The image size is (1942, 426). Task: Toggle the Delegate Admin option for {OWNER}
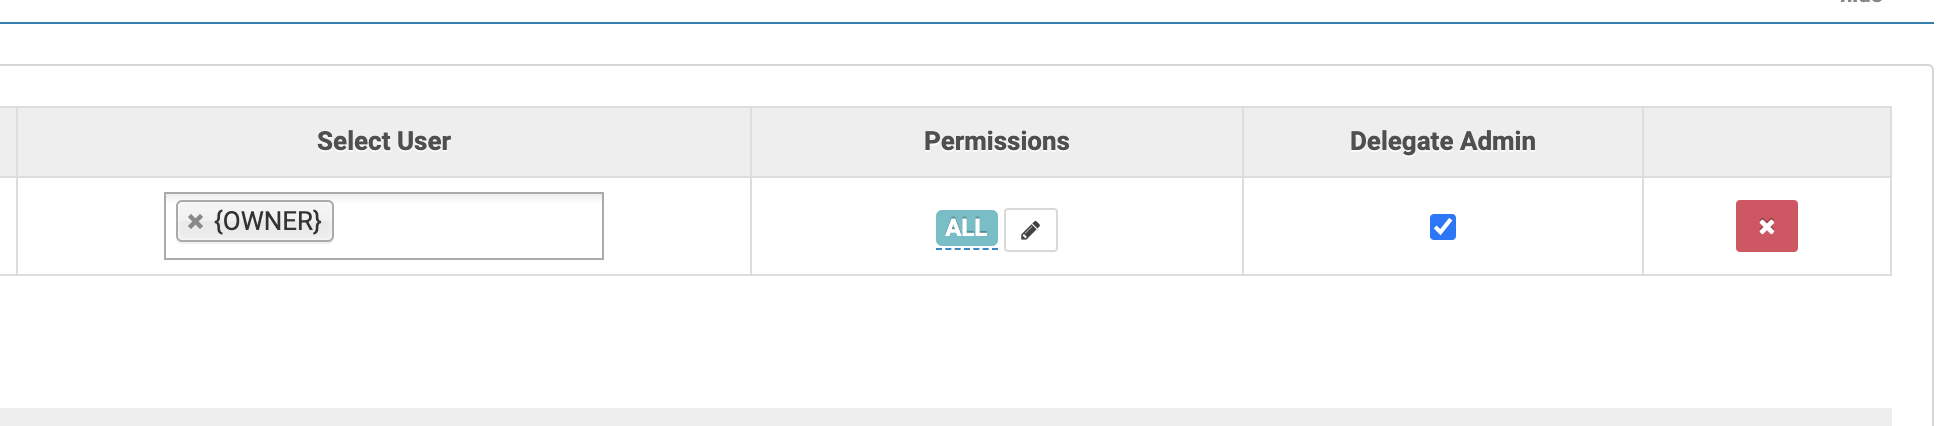tap(1442, 227)
